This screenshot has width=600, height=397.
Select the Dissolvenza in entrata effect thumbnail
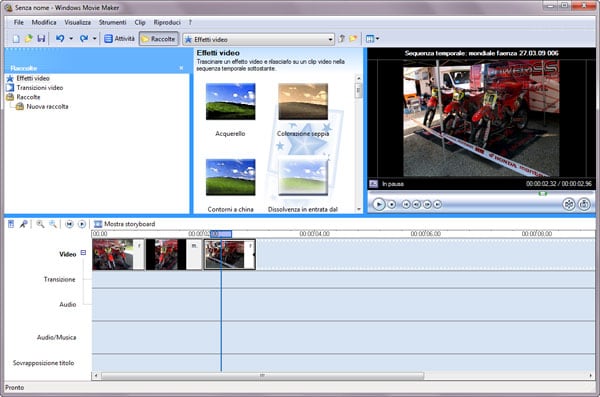tap(303, 177)
